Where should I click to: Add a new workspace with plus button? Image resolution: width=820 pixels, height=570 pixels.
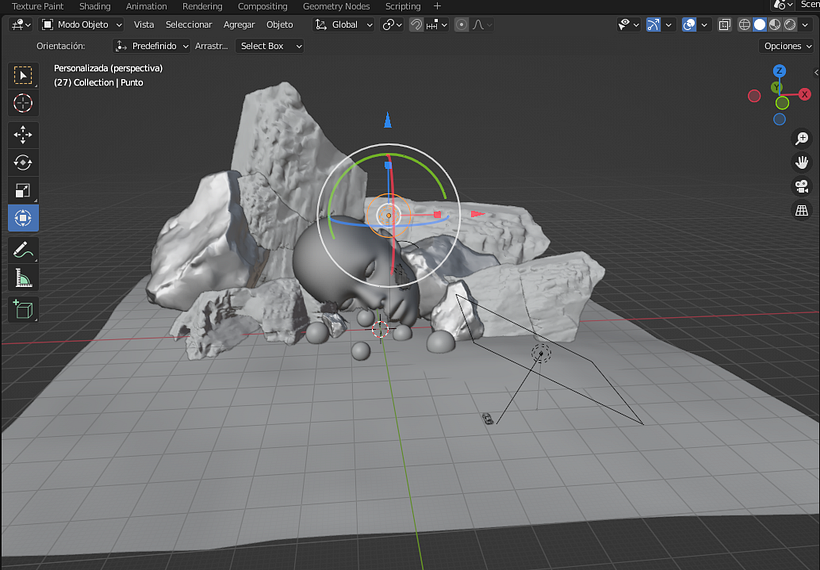coord(437,6)
